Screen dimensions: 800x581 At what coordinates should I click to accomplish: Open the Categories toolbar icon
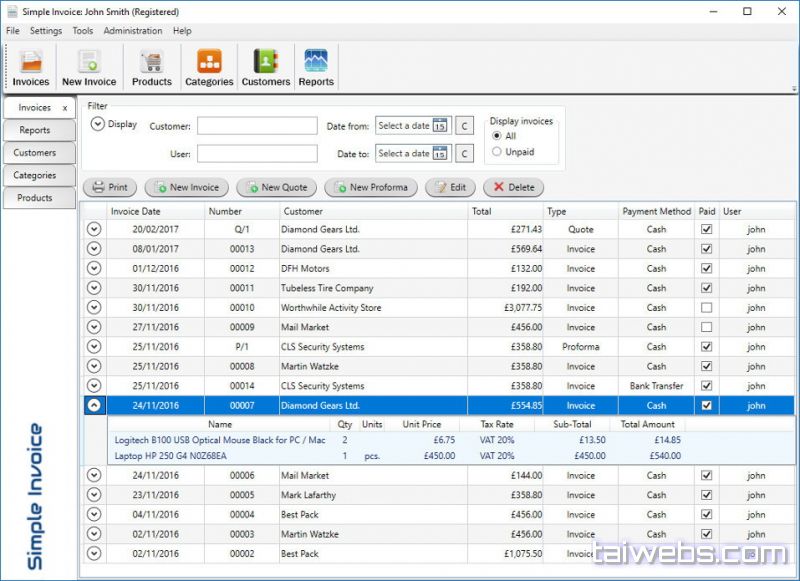pos(209,67)
